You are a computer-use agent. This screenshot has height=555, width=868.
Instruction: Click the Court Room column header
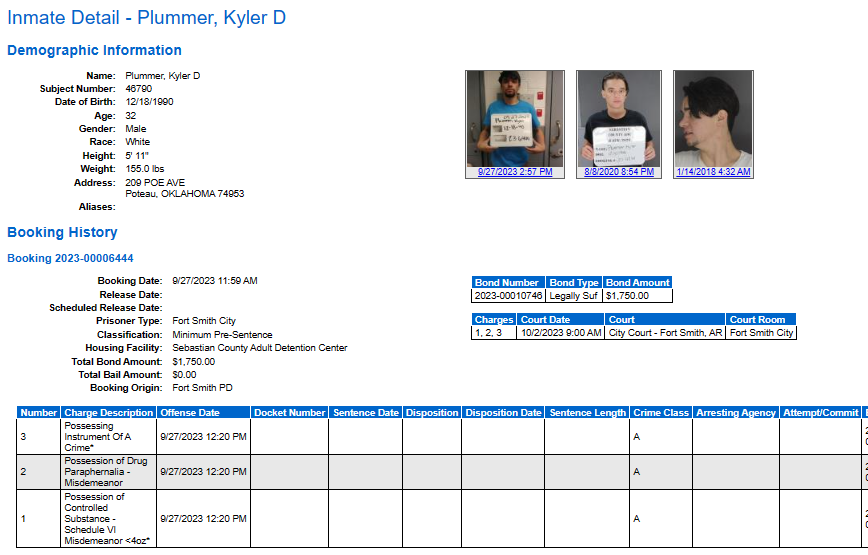(761, 320)
